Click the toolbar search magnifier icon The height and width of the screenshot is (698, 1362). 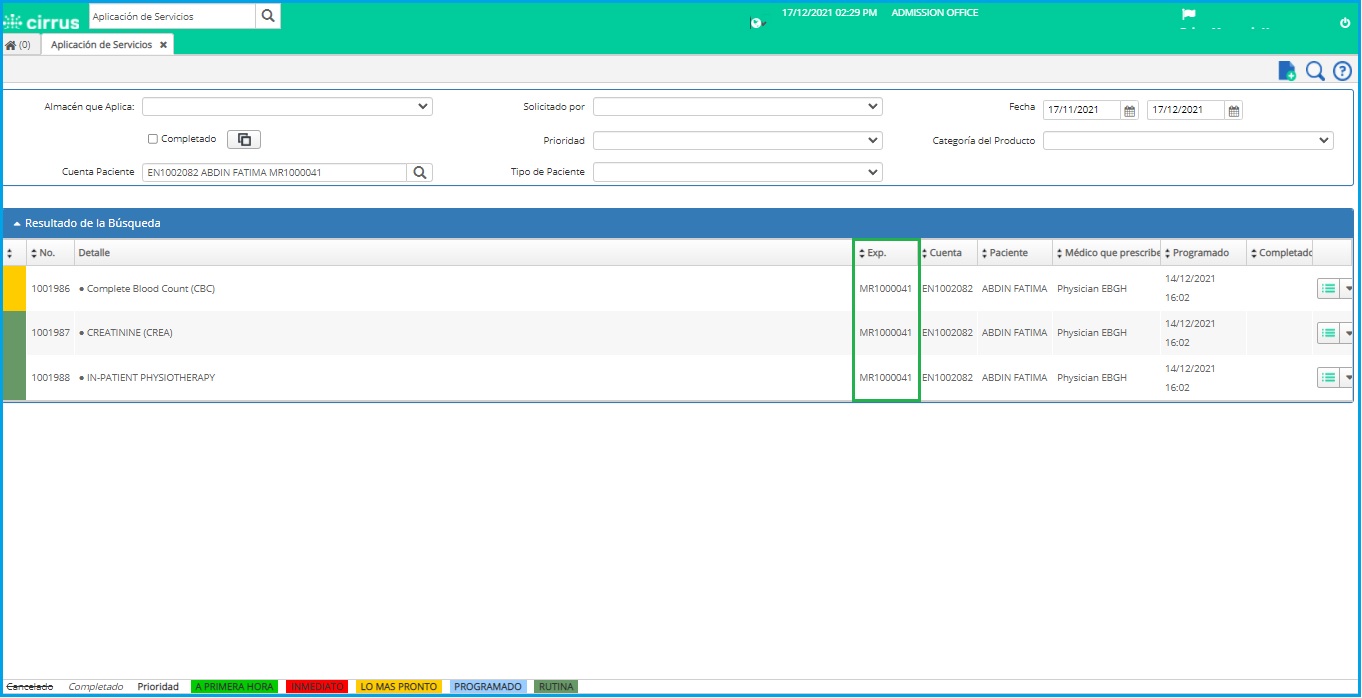click(1314, 70)
